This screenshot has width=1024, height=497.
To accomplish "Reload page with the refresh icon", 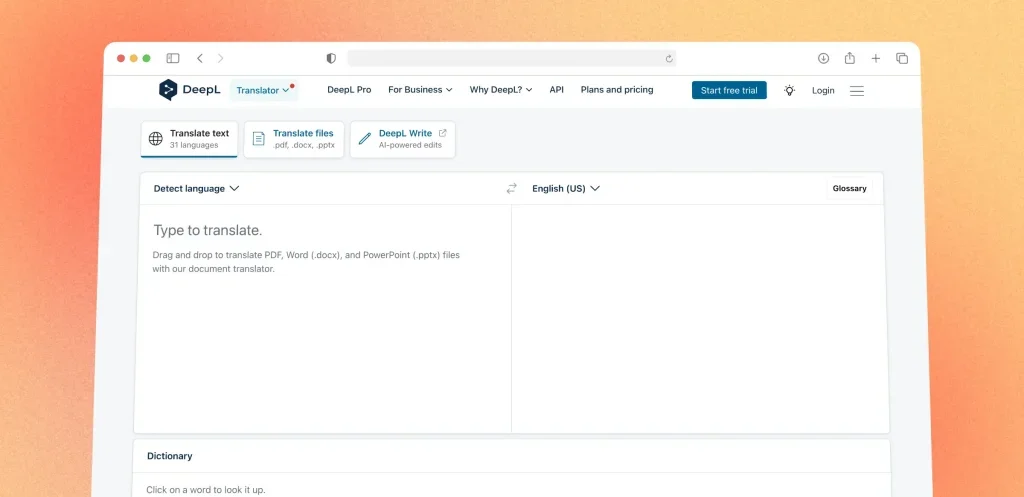I will coord(669,58).
